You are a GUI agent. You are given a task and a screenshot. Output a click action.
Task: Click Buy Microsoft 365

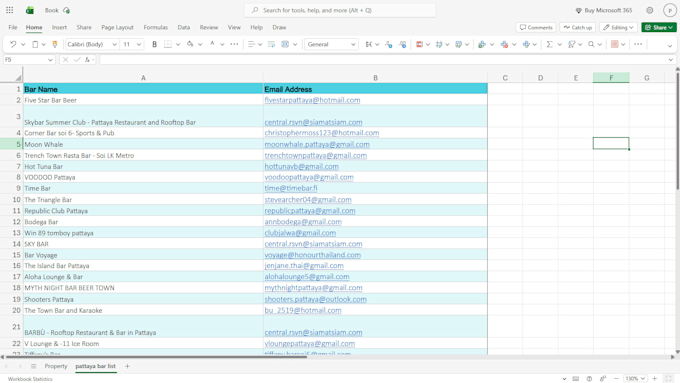(604, 10)
